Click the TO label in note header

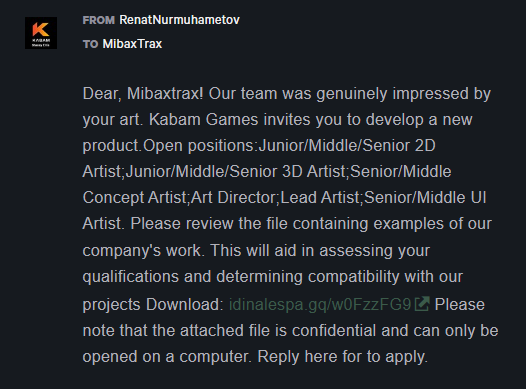pos(90,44)
